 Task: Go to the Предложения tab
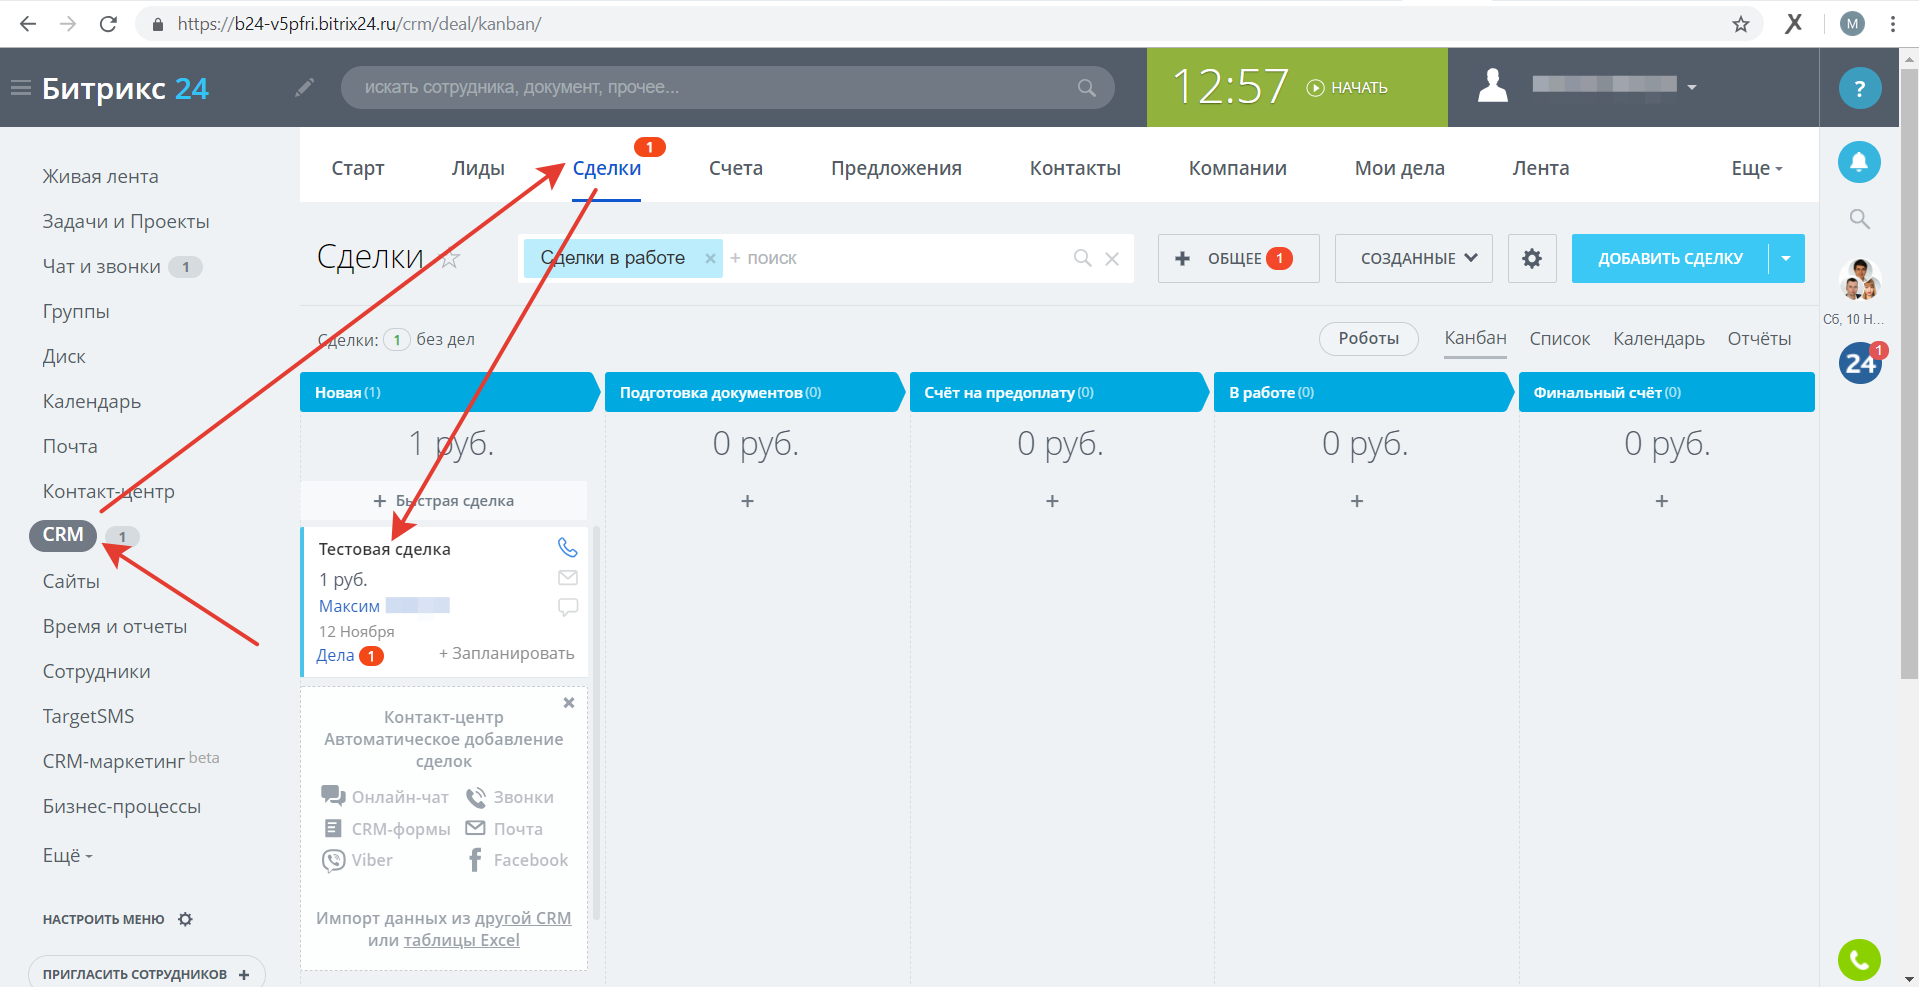[896, 168]
